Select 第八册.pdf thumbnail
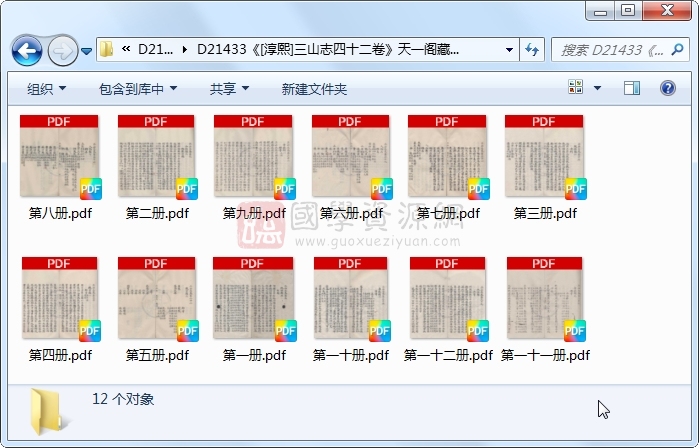The height and width of the screenshot is (448, 699). [60, 157]
